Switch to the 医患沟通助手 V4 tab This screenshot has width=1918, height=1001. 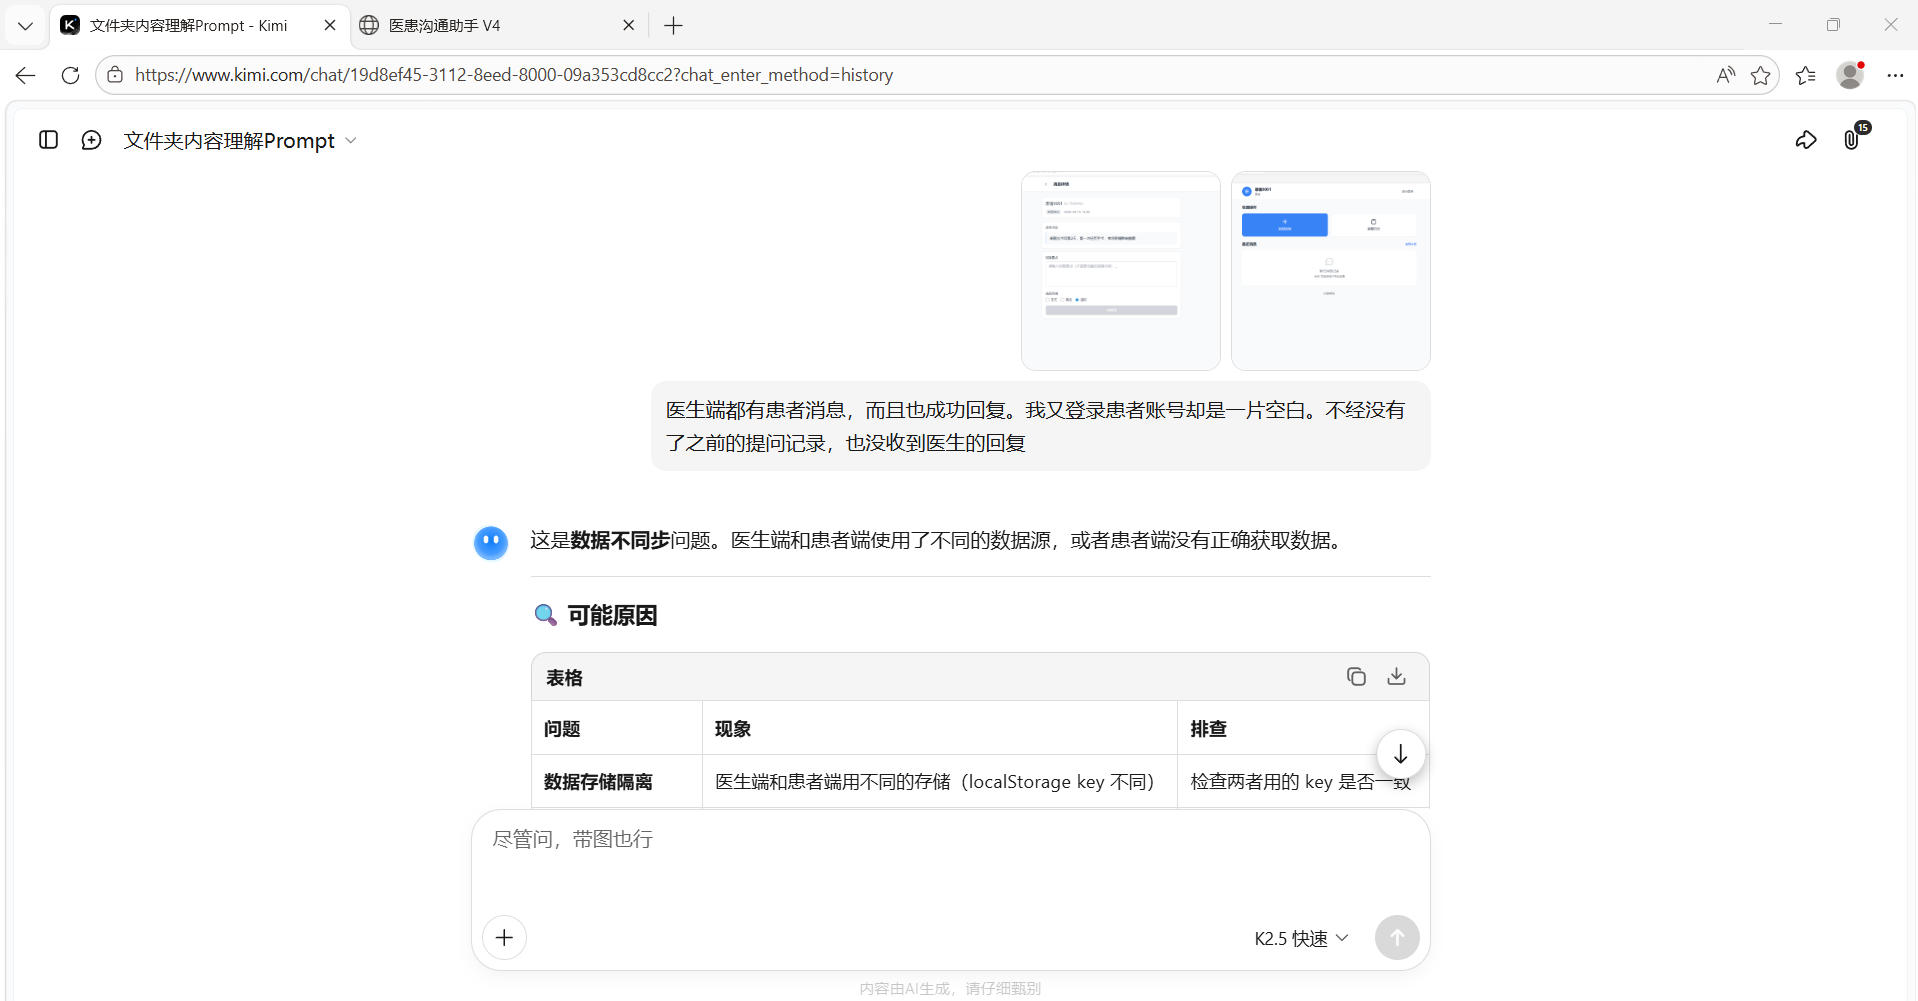point(490,25)
